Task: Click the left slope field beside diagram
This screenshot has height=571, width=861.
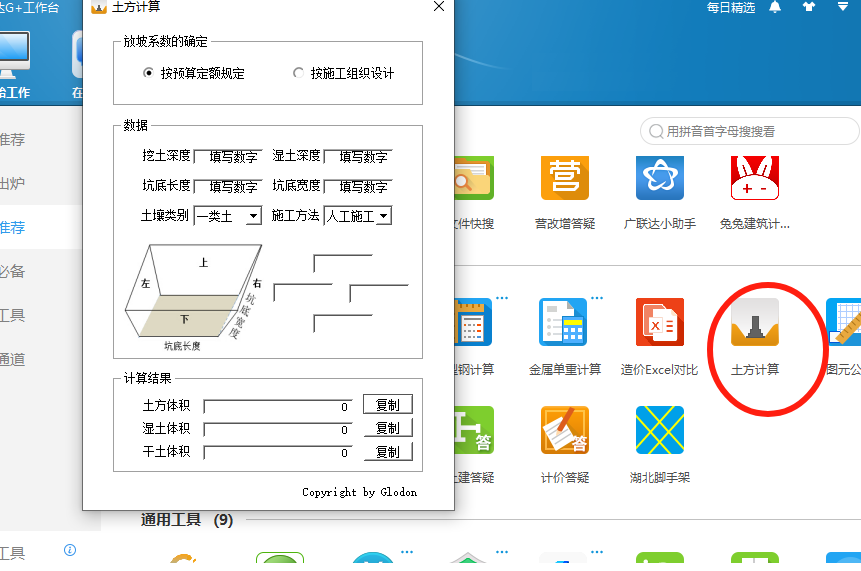Action: (x=303, y=293)
